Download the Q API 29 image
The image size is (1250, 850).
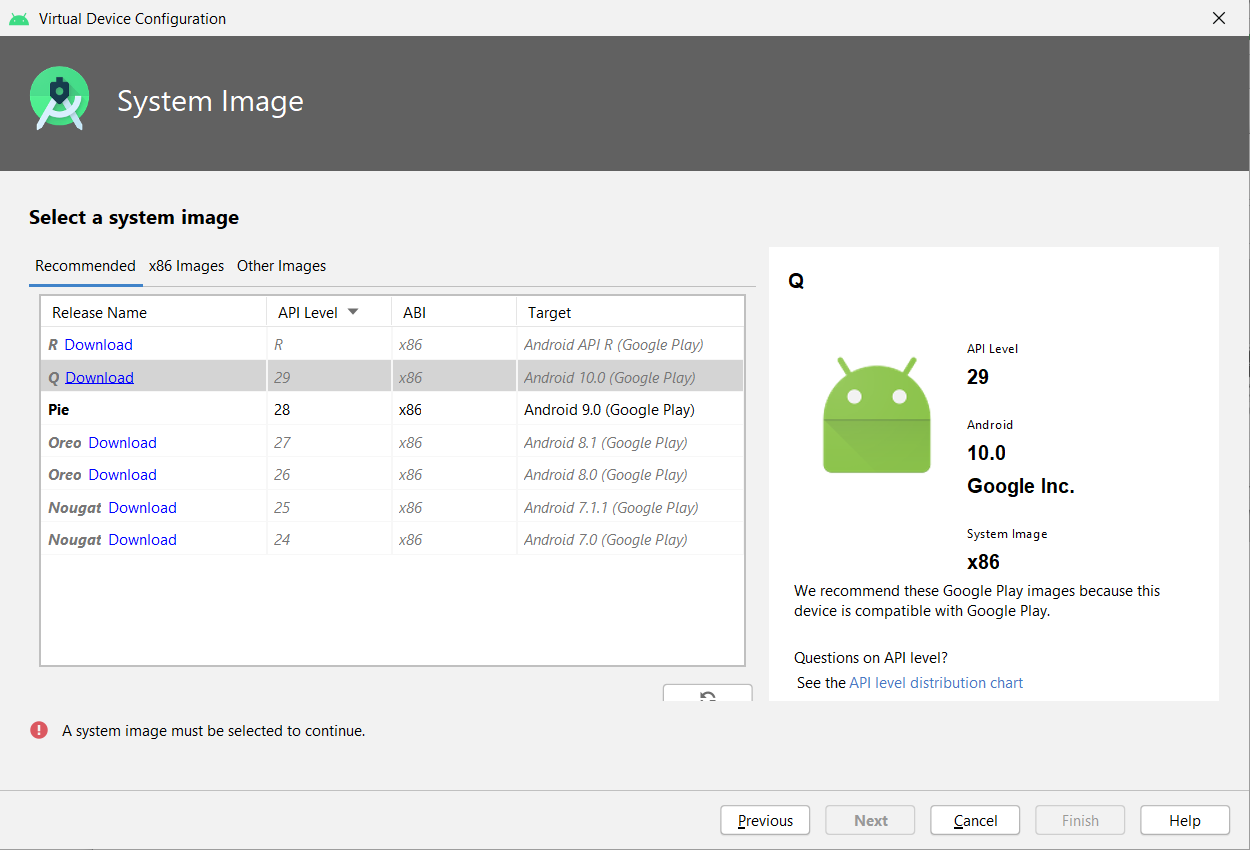tap(99, 377)
